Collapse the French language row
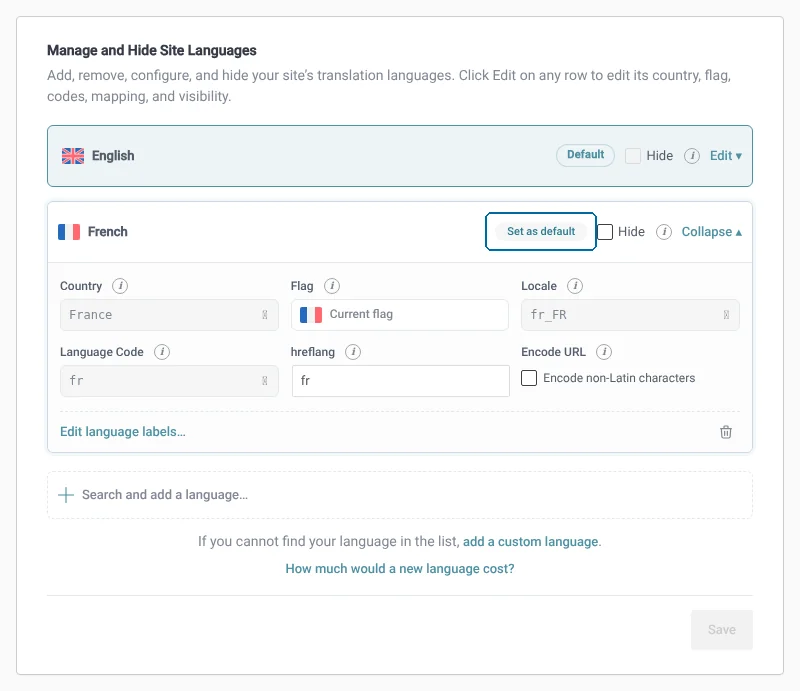The height and width of the screenshot is (691, 800). pos(712,232)
